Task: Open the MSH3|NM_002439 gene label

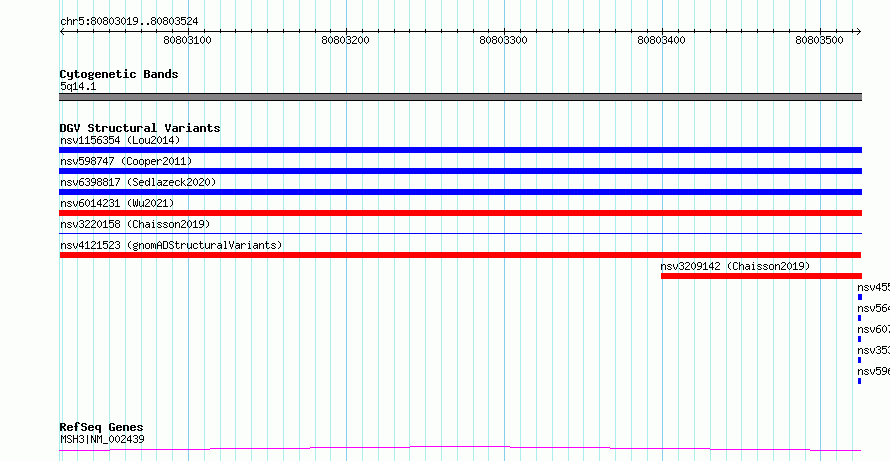Action: (102, 439)
